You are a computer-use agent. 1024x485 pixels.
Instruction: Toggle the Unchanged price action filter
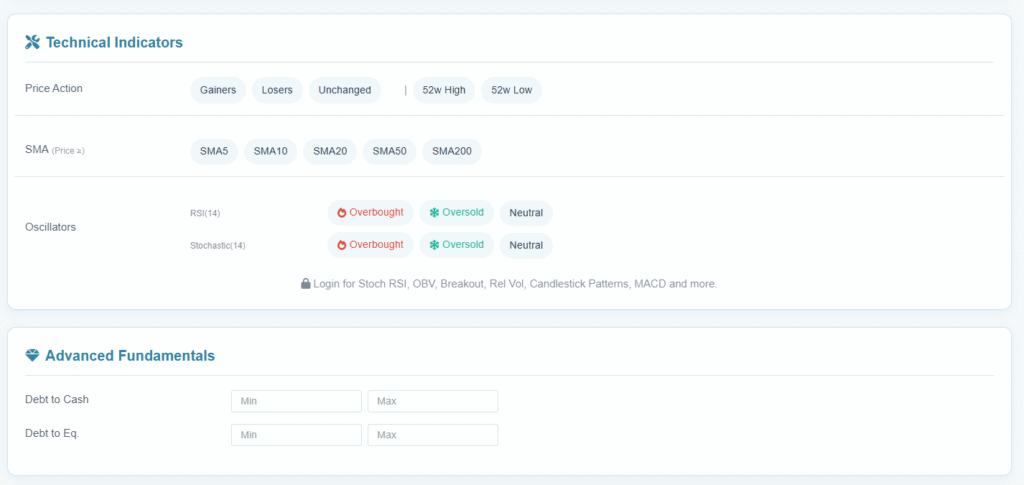345,90
